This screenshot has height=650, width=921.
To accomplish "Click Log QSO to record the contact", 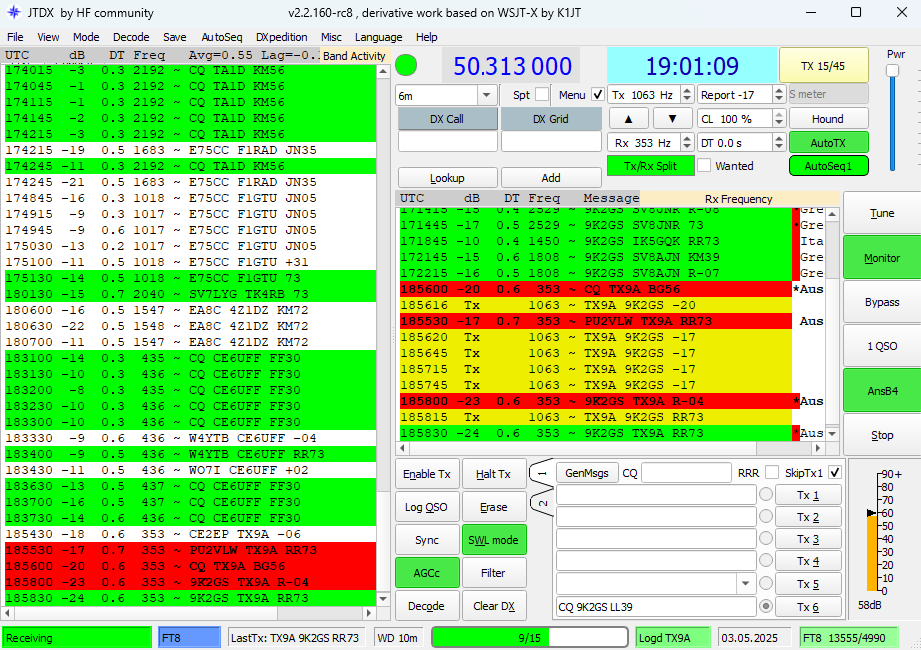I will tap(427, 507).
